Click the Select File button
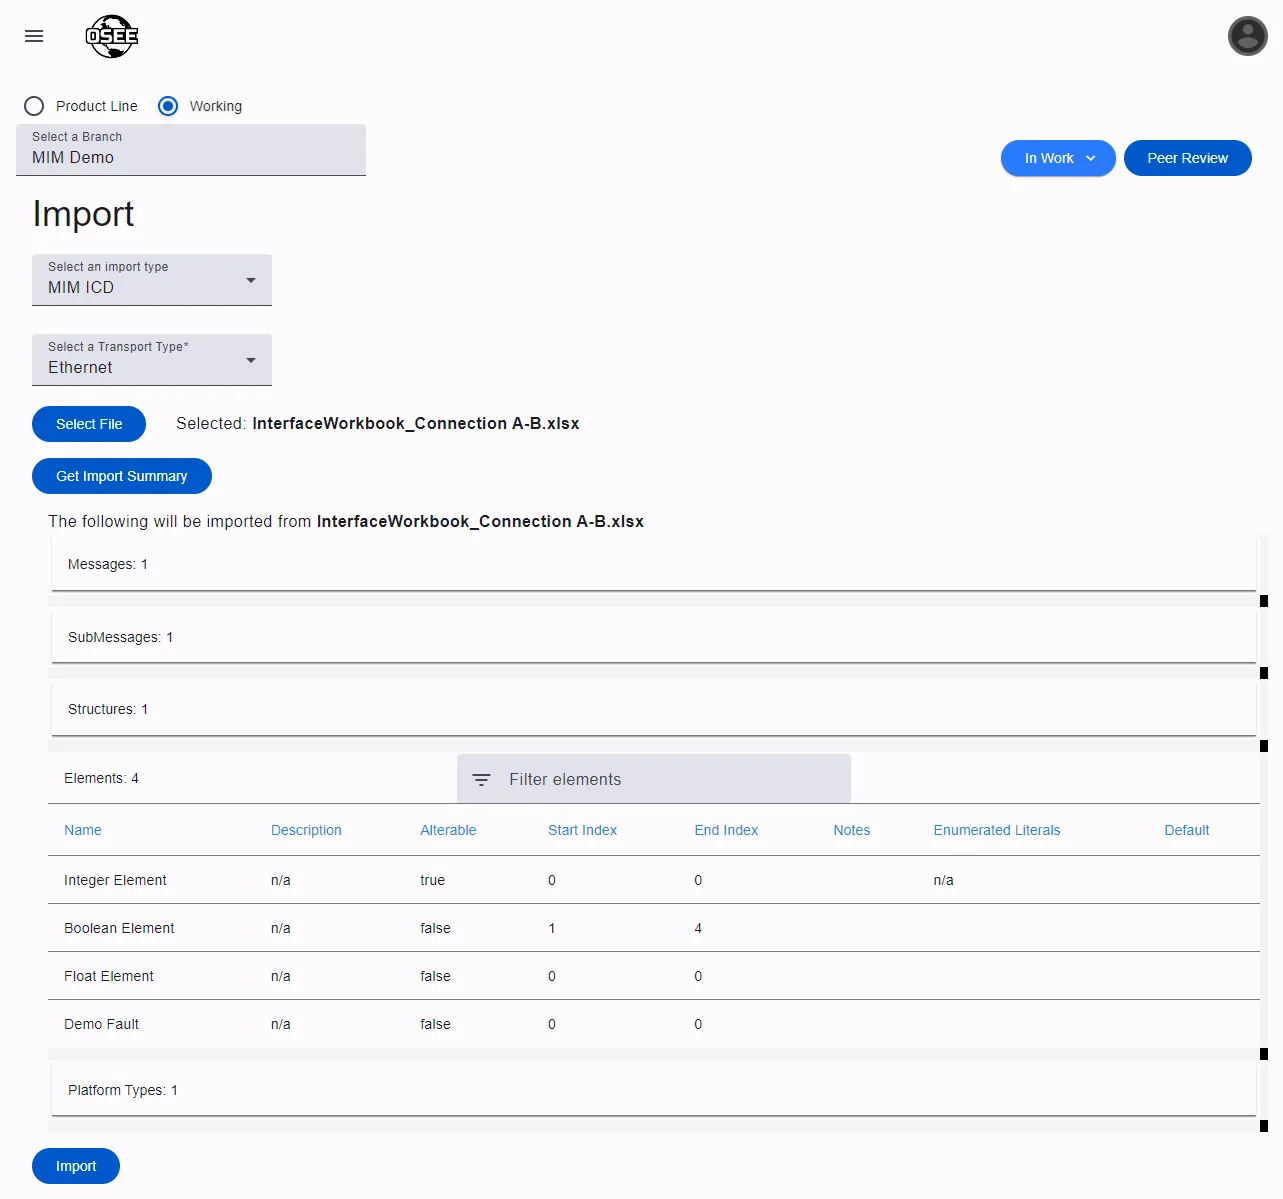Screen dimensions: 1283x1199 coord(89,424)
